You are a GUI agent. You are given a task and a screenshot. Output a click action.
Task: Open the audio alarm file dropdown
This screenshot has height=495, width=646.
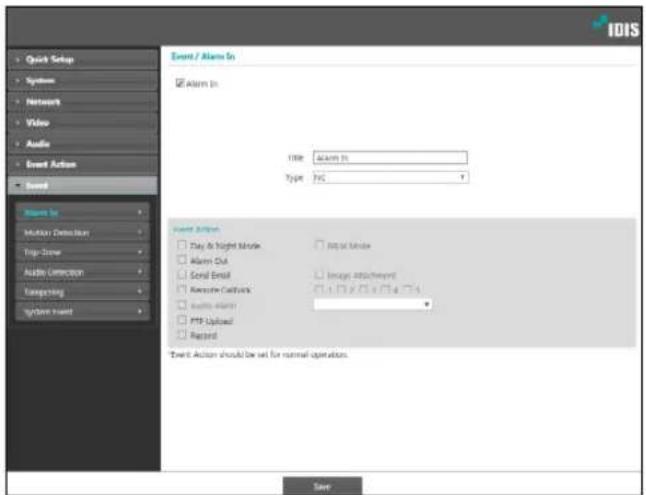[372, 304]
